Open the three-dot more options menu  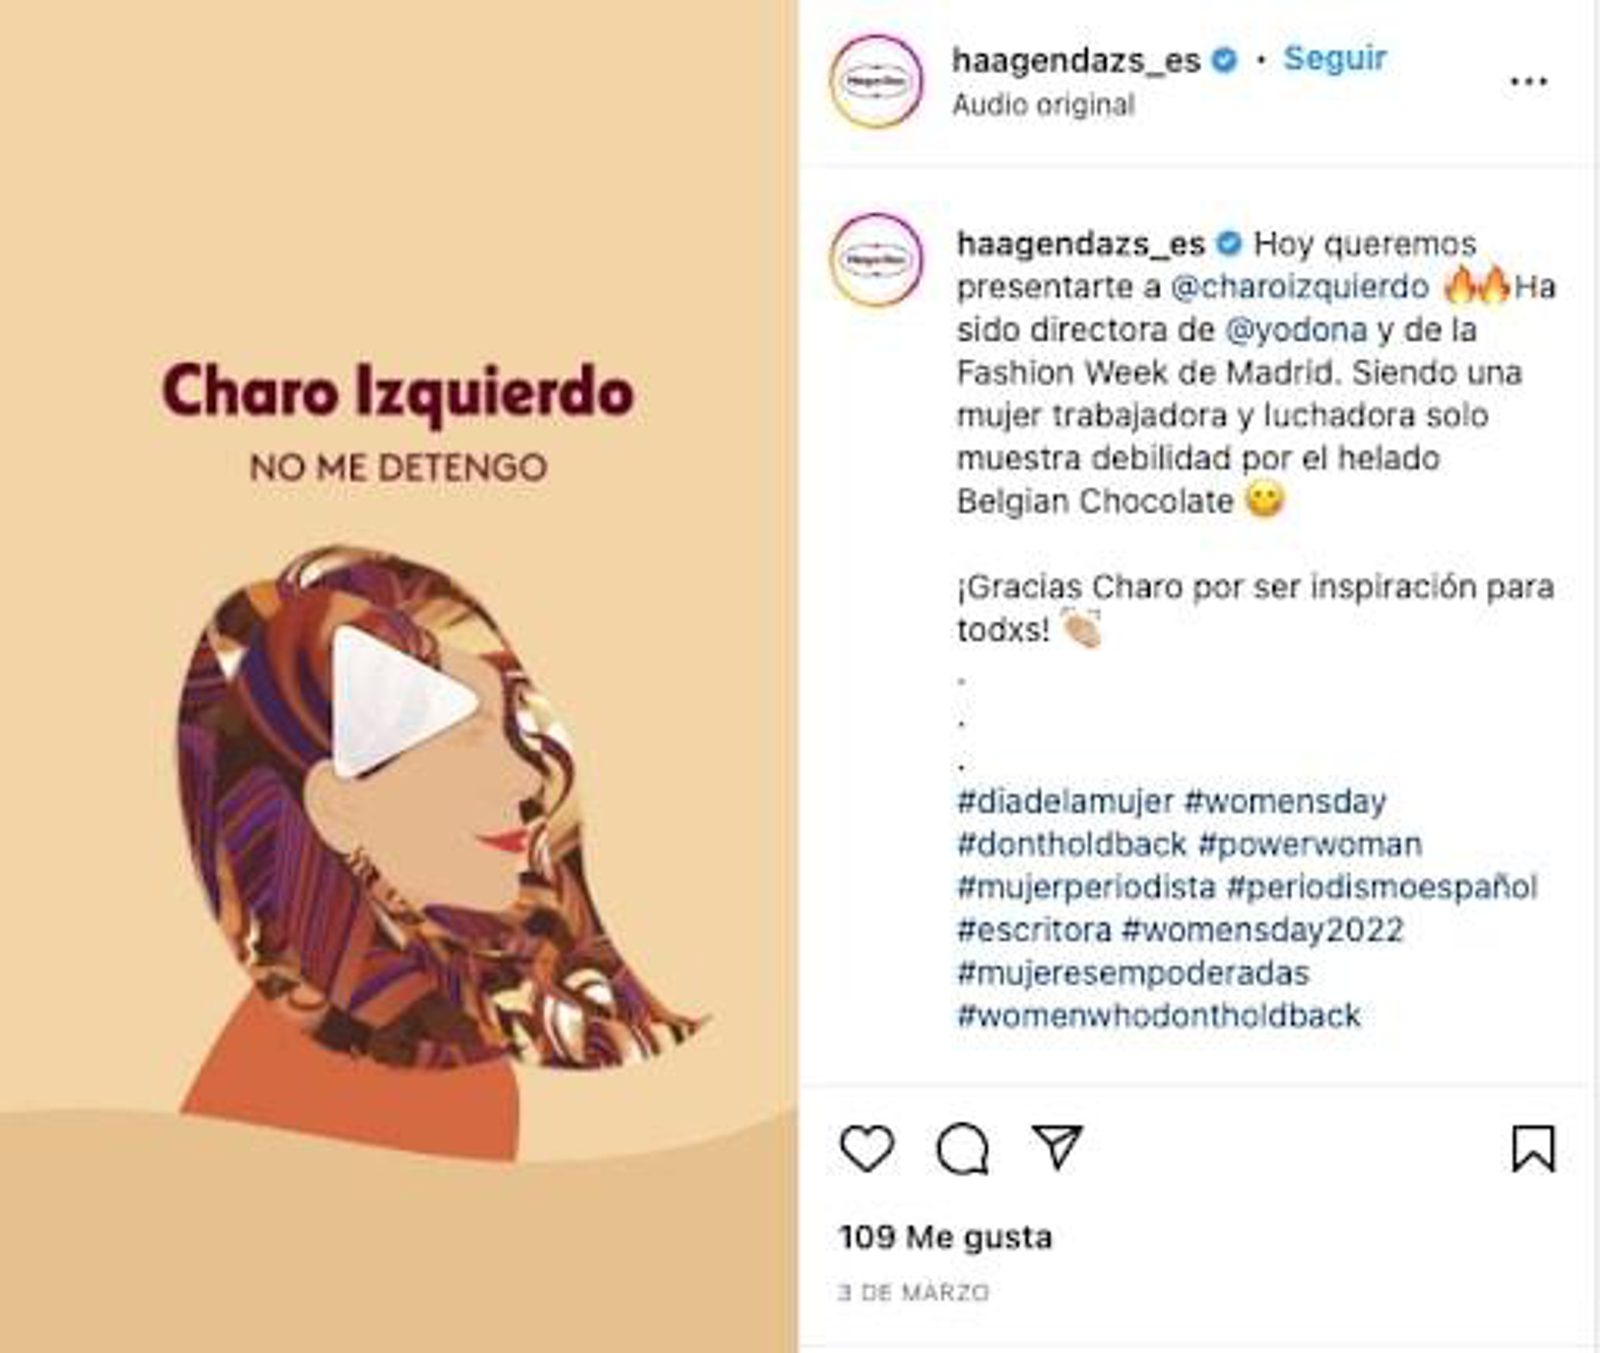(1528, 81)
